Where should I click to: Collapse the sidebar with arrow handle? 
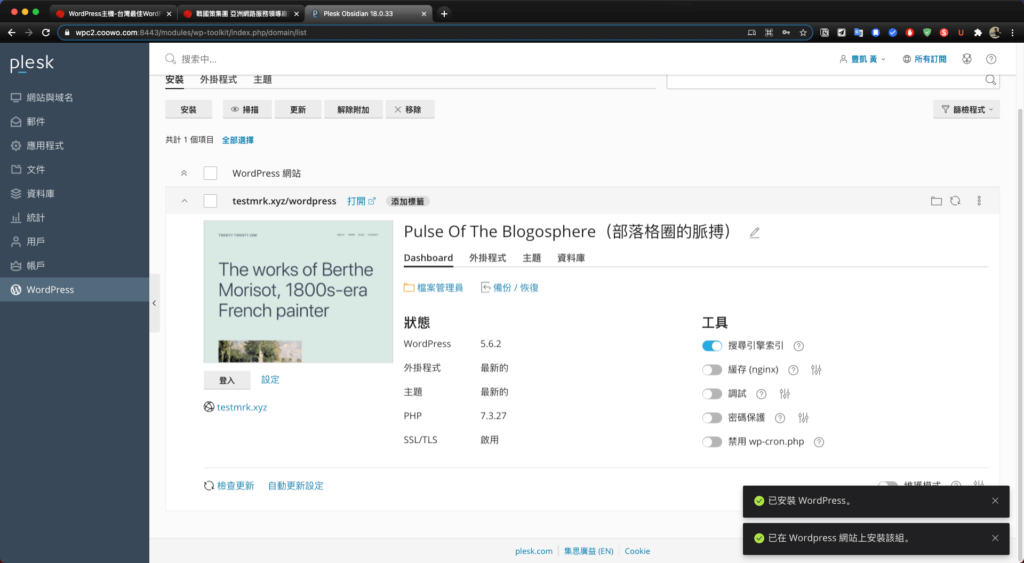(154, 303)
